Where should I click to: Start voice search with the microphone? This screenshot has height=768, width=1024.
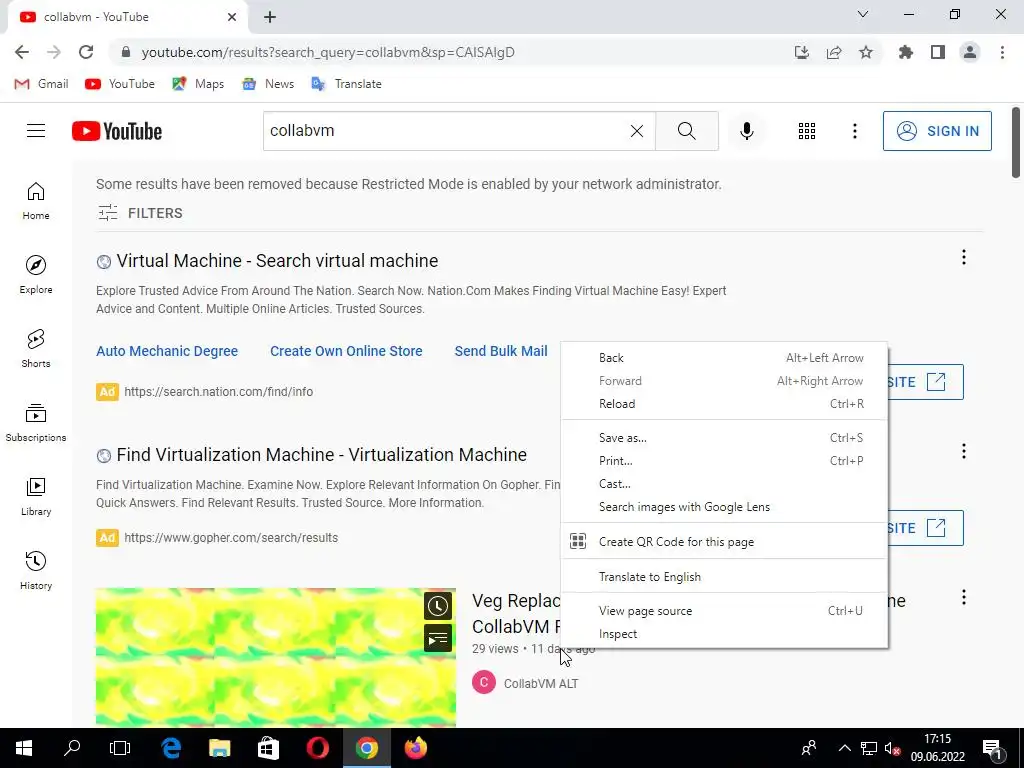746,131
